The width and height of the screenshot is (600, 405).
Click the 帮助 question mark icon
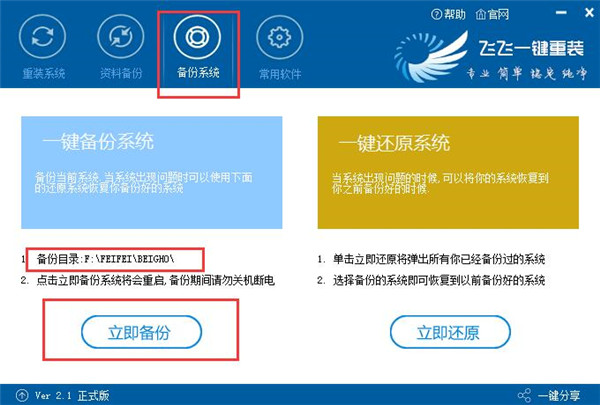coord(437,15)
